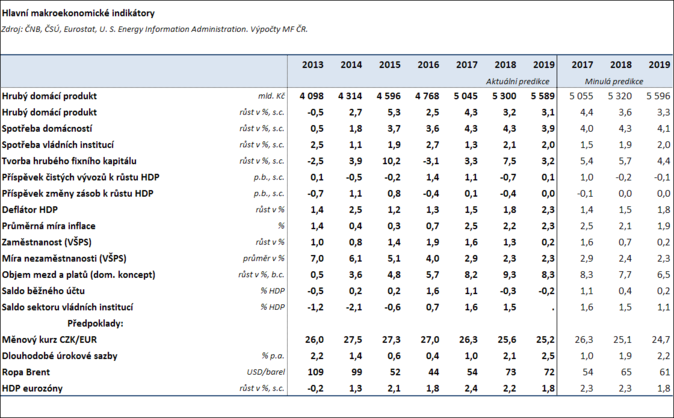Select Zaměstnanost value 1,9 for 2016
Viewport: 674px width, 418px height.
[432, 242]
